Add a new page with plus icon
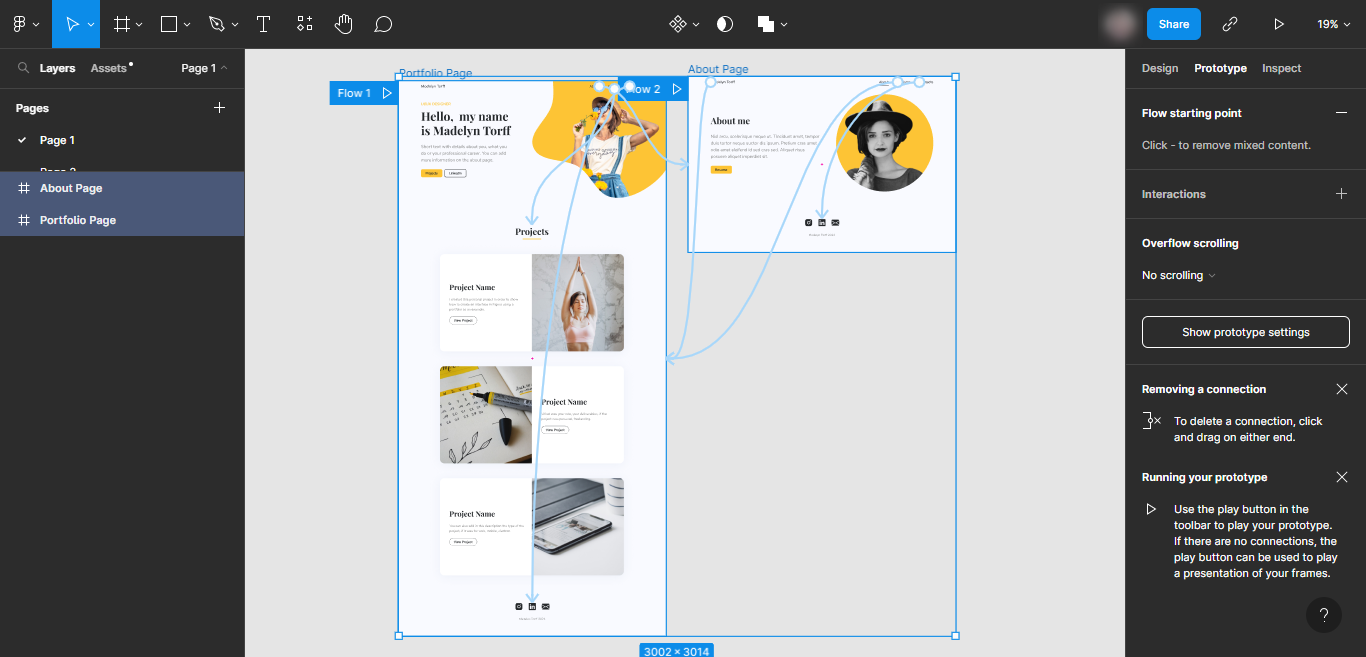1366x657 pixels. click(220, 108)
